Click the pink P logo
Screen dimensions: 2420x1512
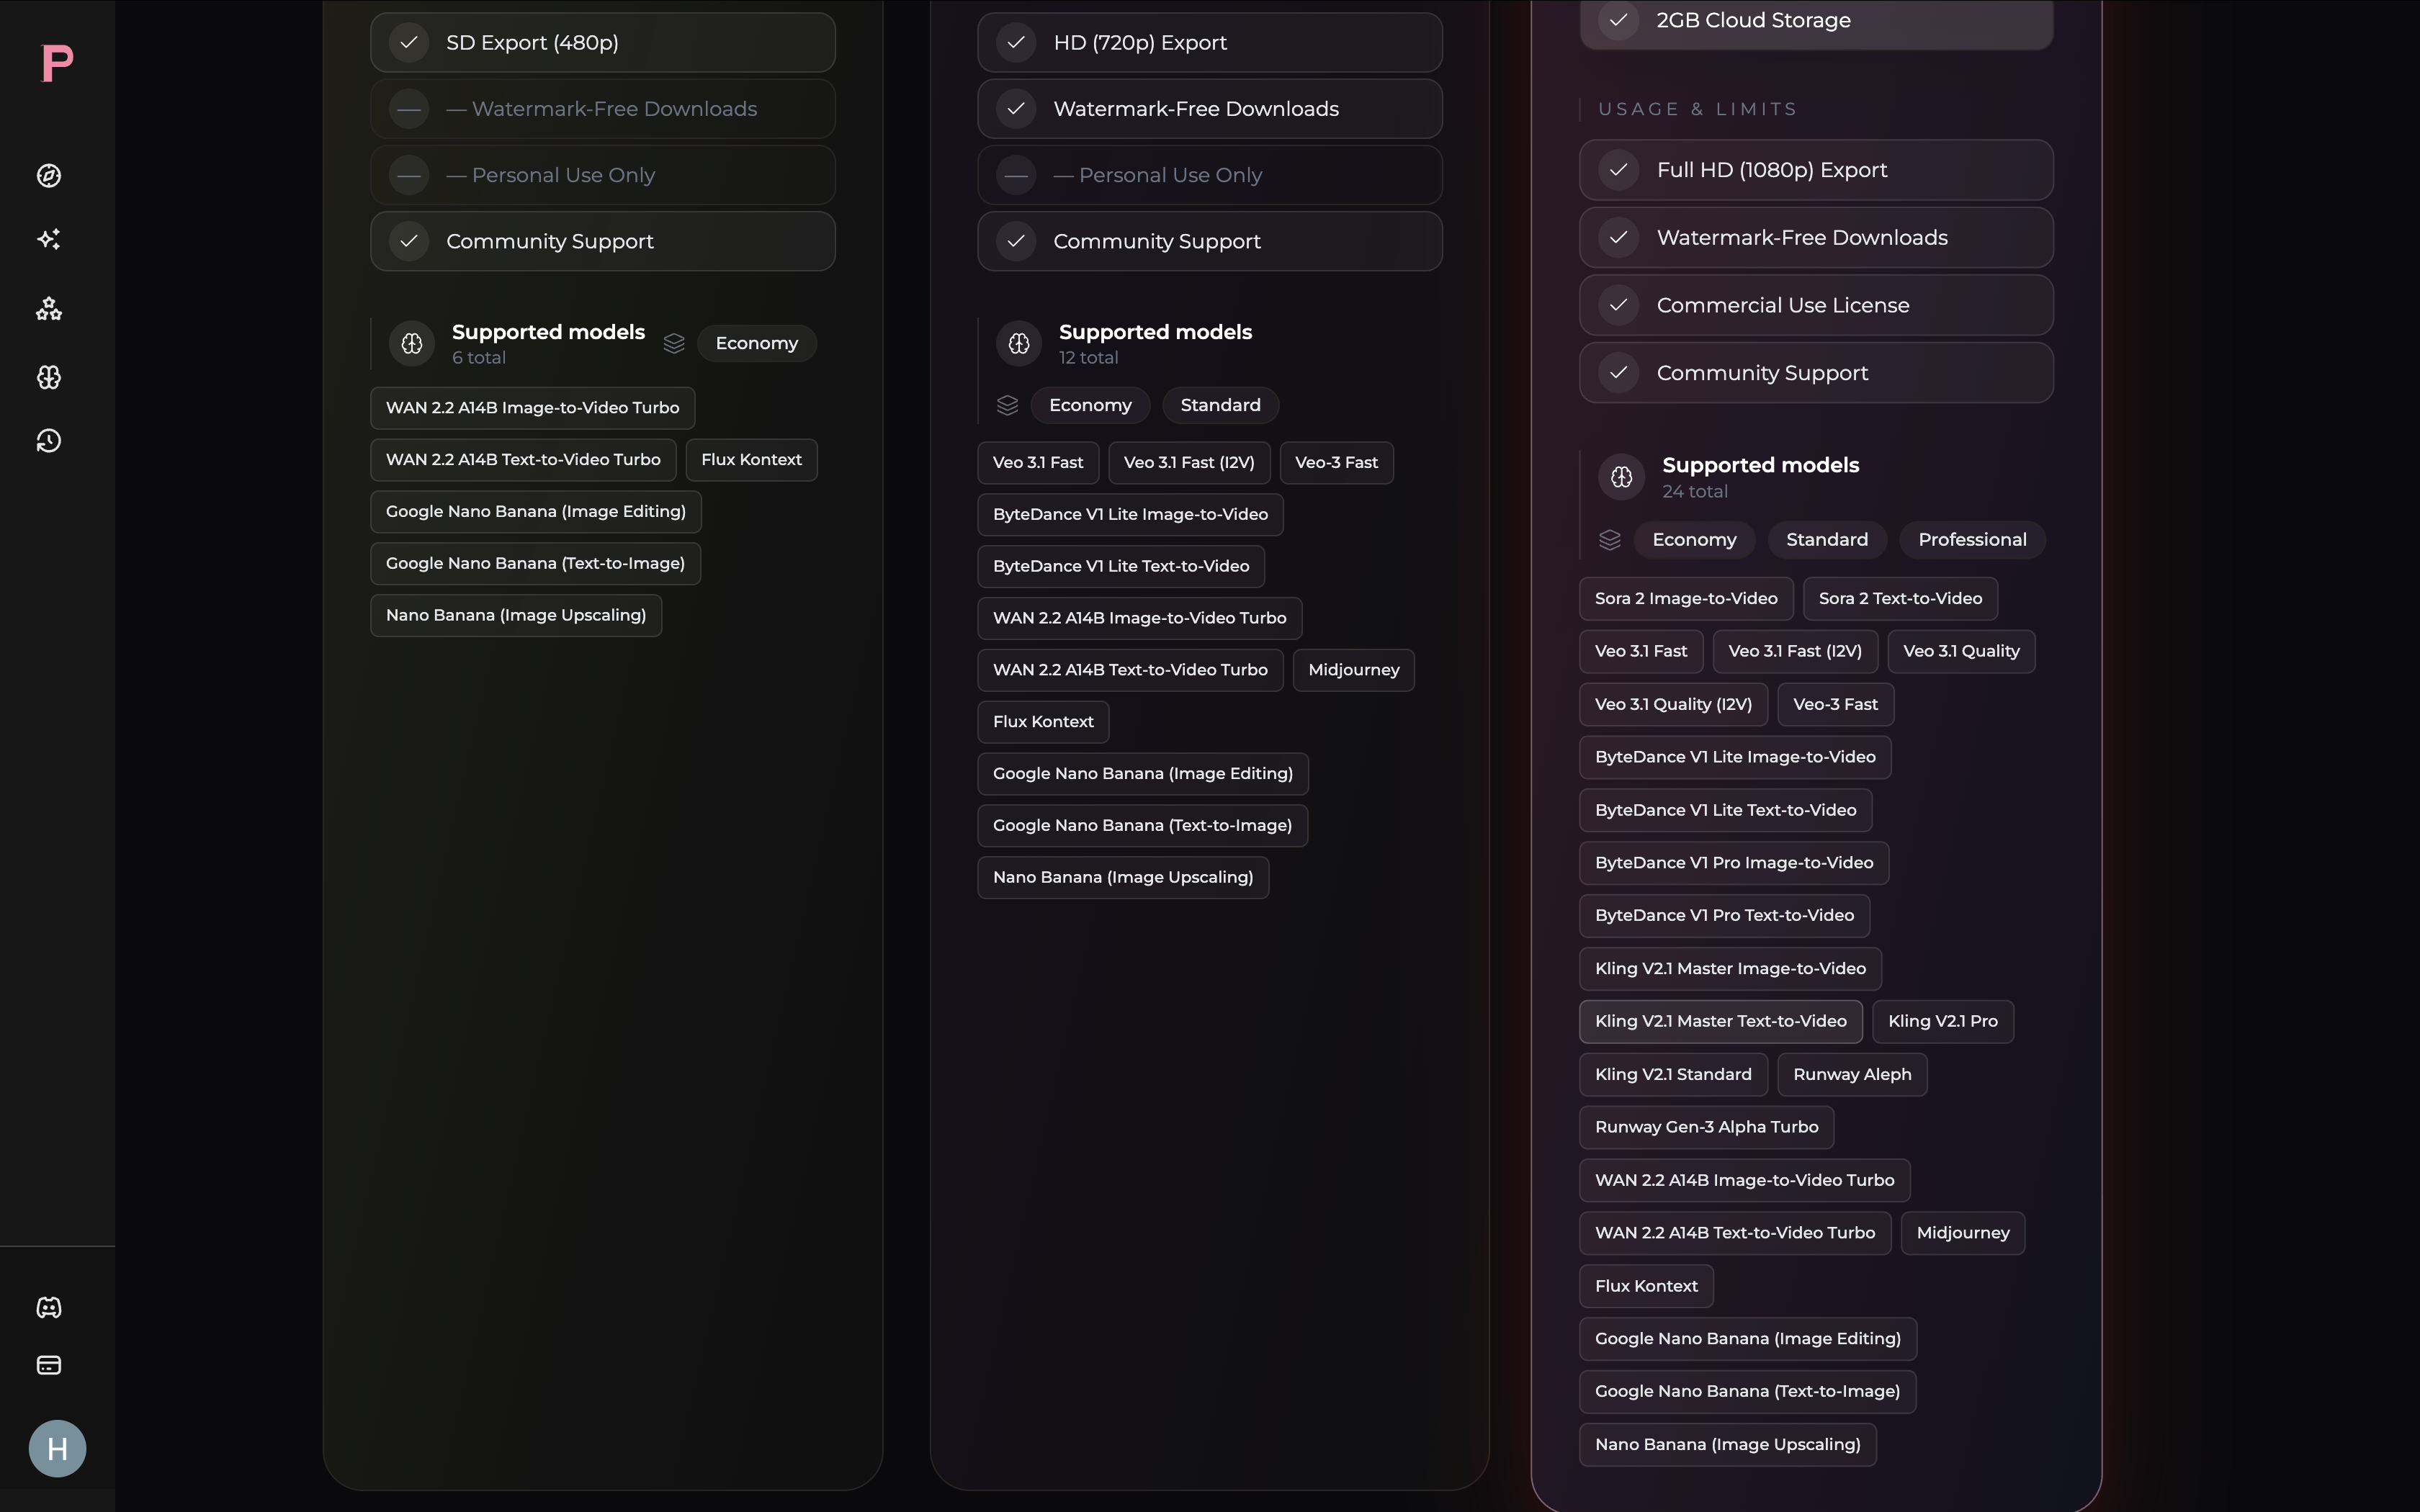point(57,63)
